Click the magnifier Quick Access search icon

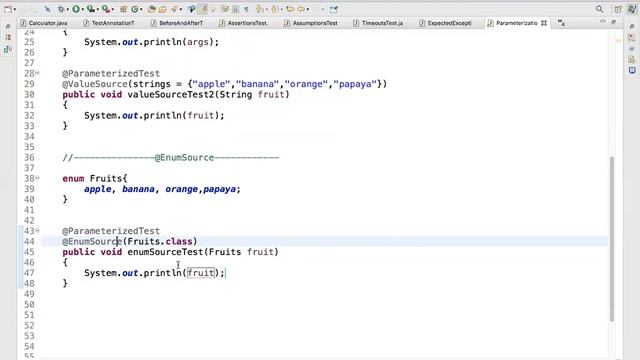tap(599, 9)
